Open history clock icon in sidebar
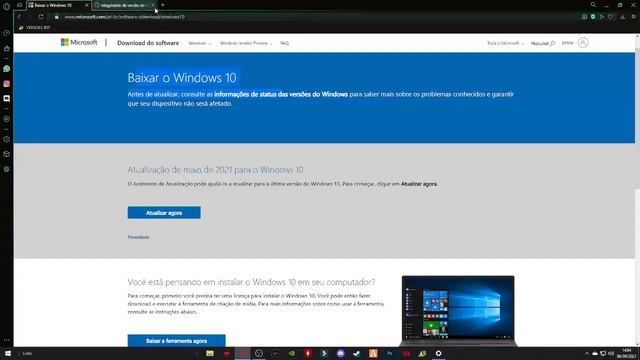The width and height of the screenshot is (640, 360). pos(7,139)
